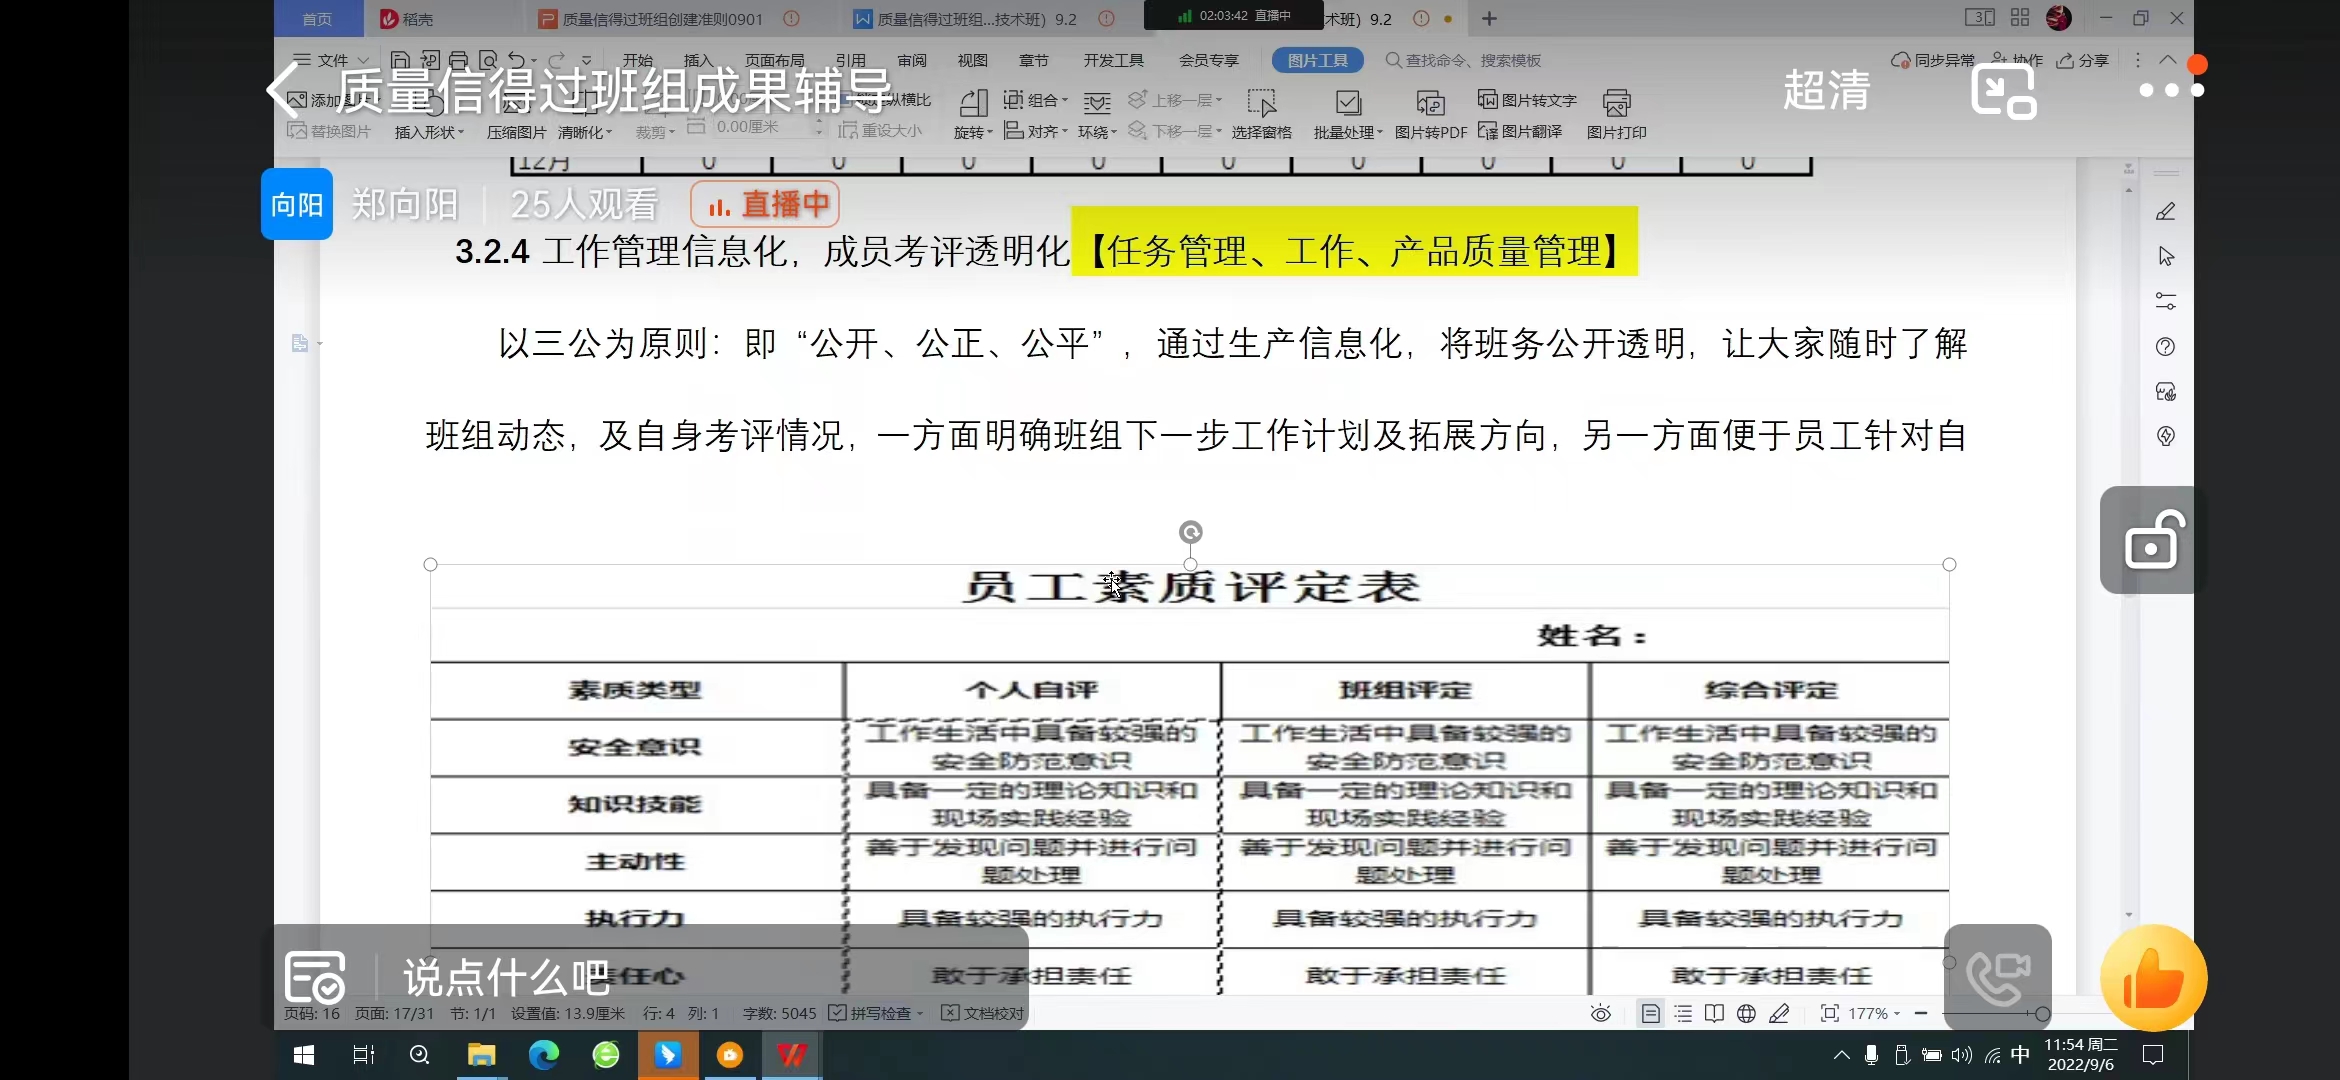Select the 图片工具 ribbon tab
This screenshot has height=1080, width=2340.
(1317, 61)
